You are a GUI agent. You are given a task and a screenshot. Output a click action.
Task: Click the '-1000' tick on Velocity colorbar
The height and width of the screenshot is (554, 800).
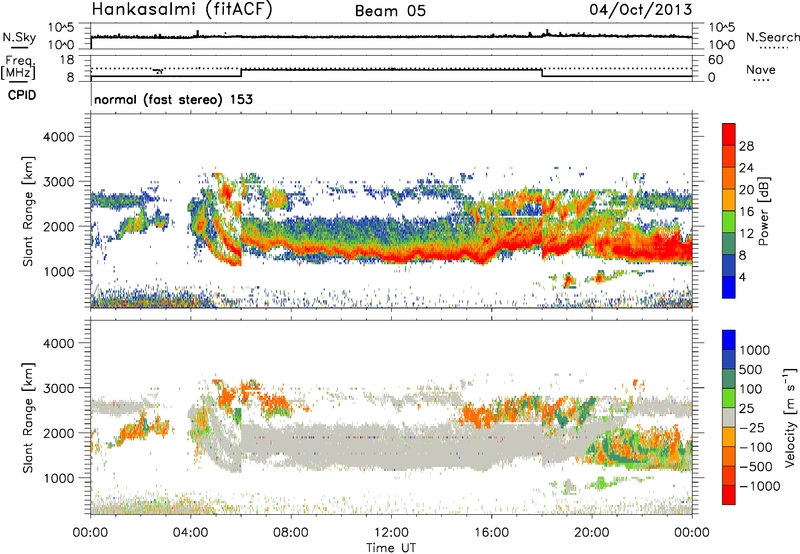tap(760, 486)
